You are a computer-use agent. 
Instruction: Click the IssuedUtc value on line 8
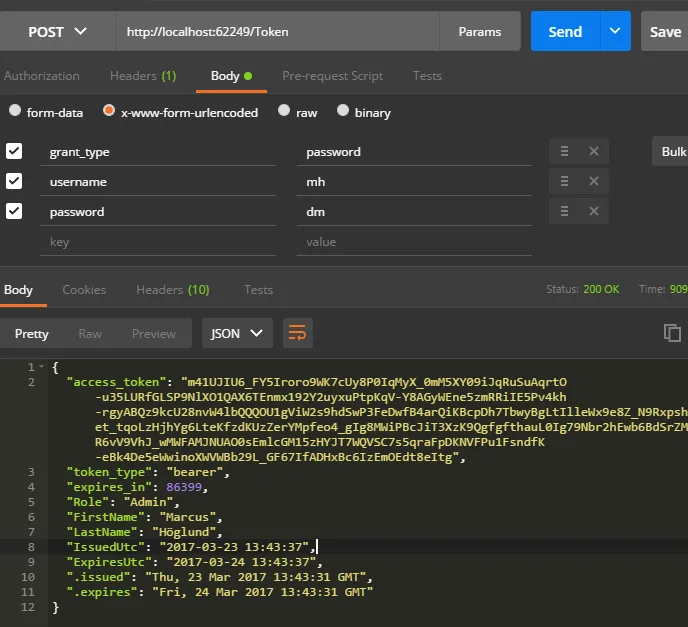click(x=234, y=547)
